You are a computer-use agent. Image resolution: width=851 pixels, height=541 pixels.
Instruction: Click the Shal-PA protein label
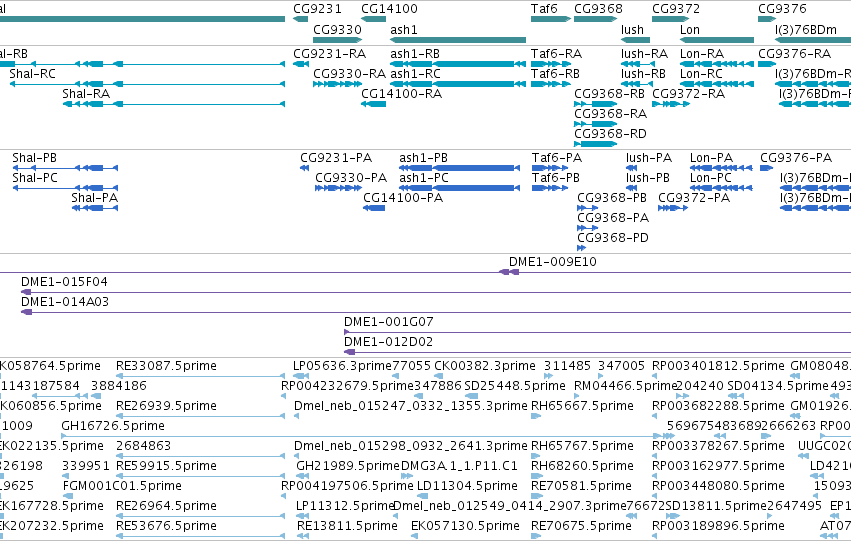(x=94, y=198)
